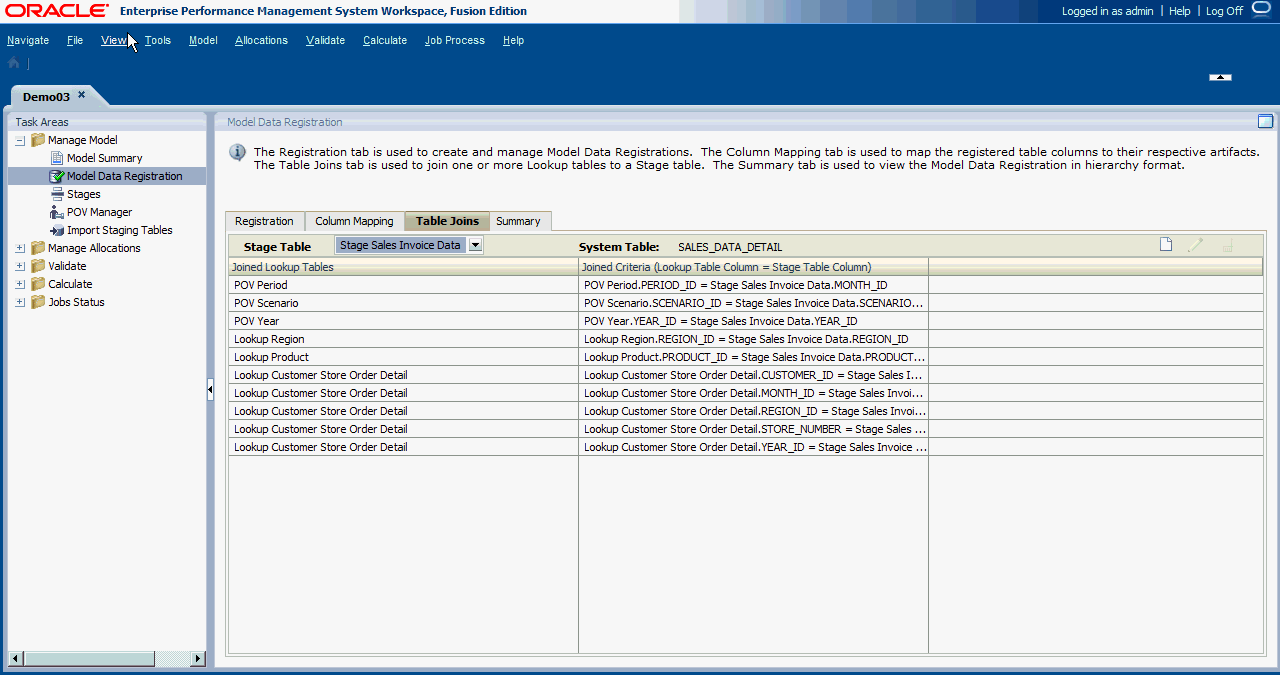The height and width of the screenshot is (675, 1280).
Task: Open the File menu
Action: click(75, 40)
